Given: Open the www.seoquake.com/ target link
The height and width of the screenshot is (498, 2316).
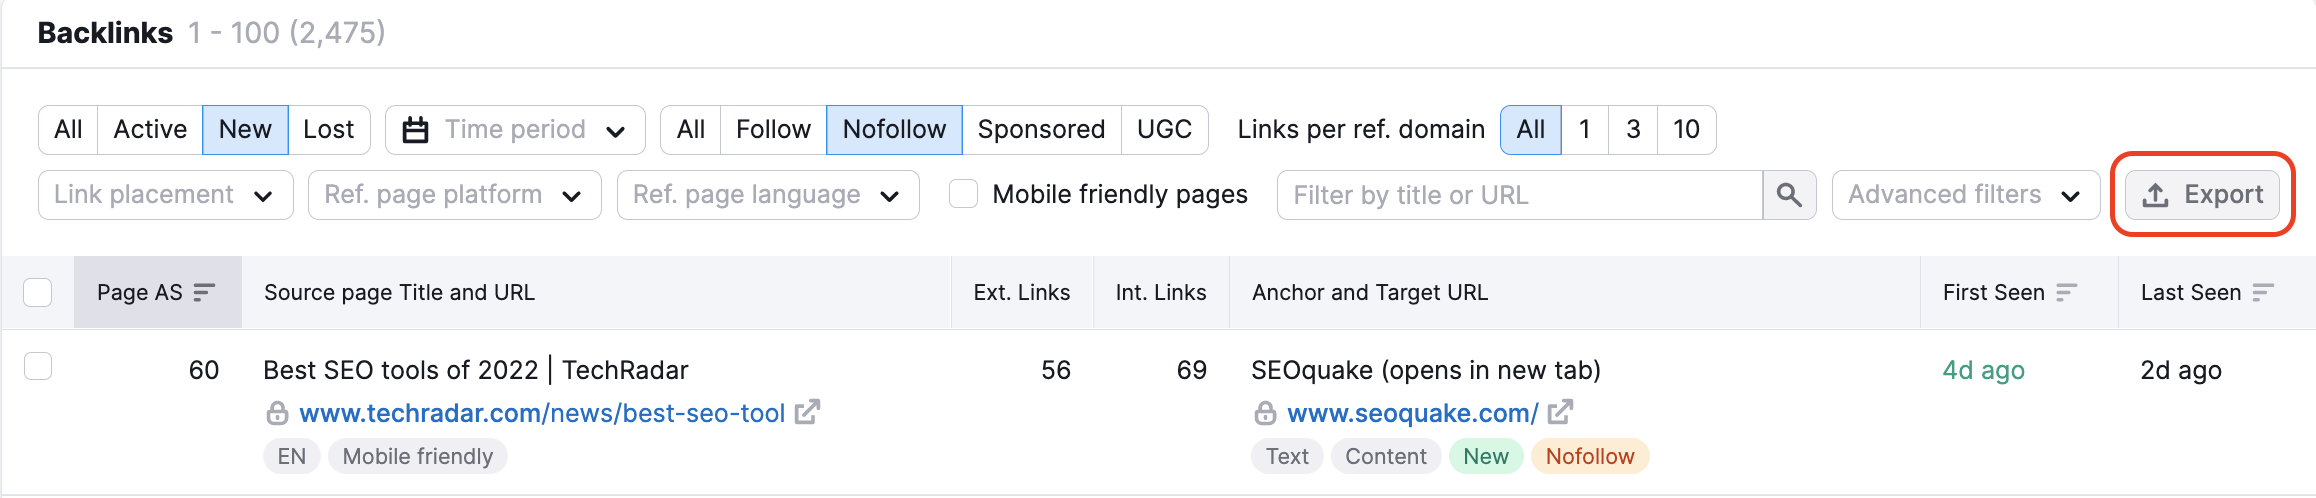Looking at the screenshot, I should [x=1412, y=413].
